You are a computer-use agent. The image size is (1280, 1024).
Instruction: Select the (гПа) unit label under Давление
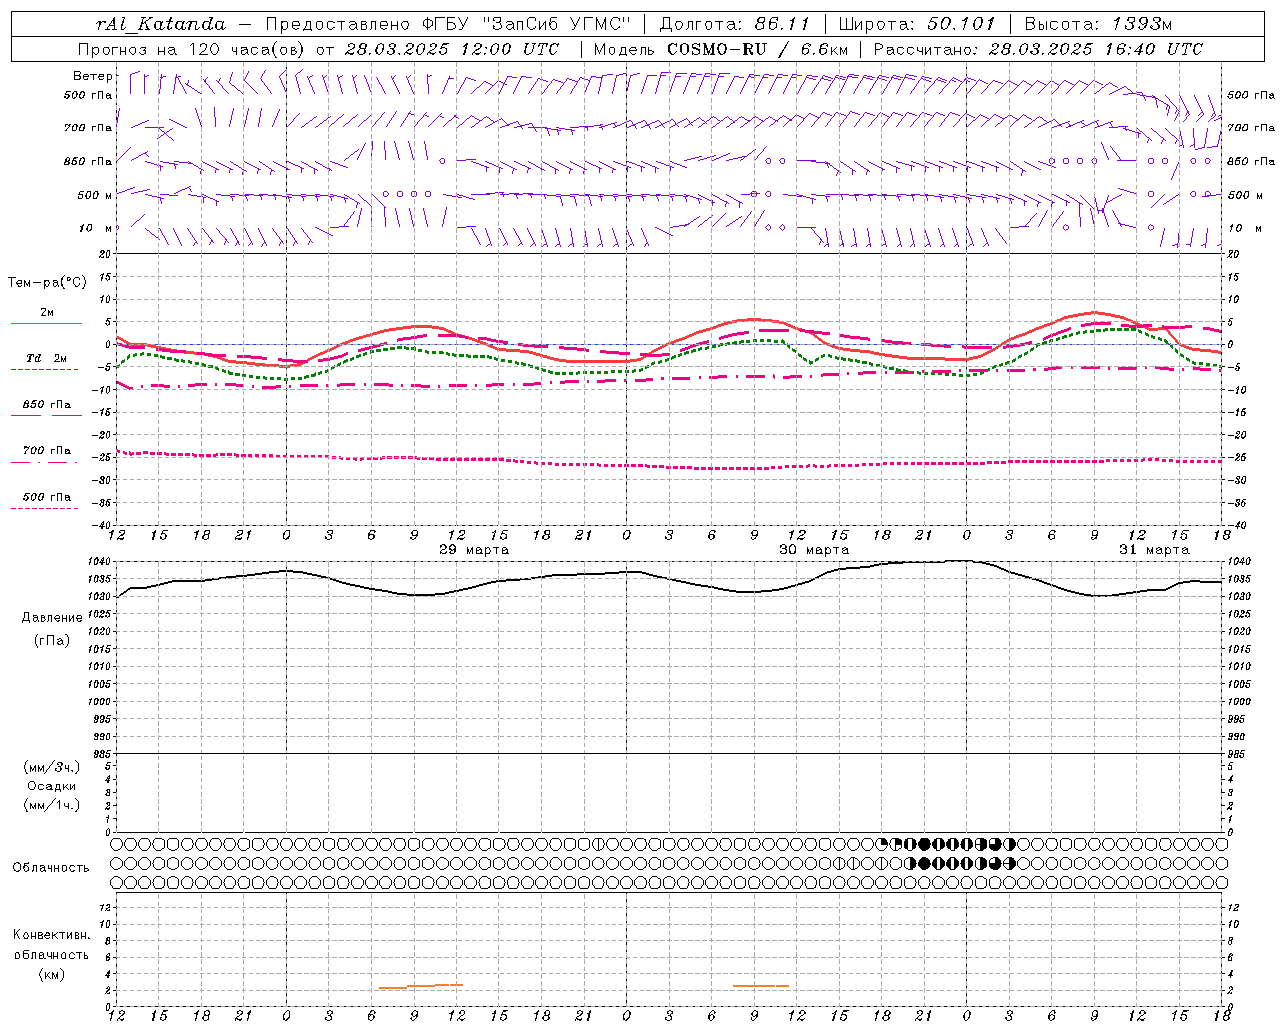[52, 640]
